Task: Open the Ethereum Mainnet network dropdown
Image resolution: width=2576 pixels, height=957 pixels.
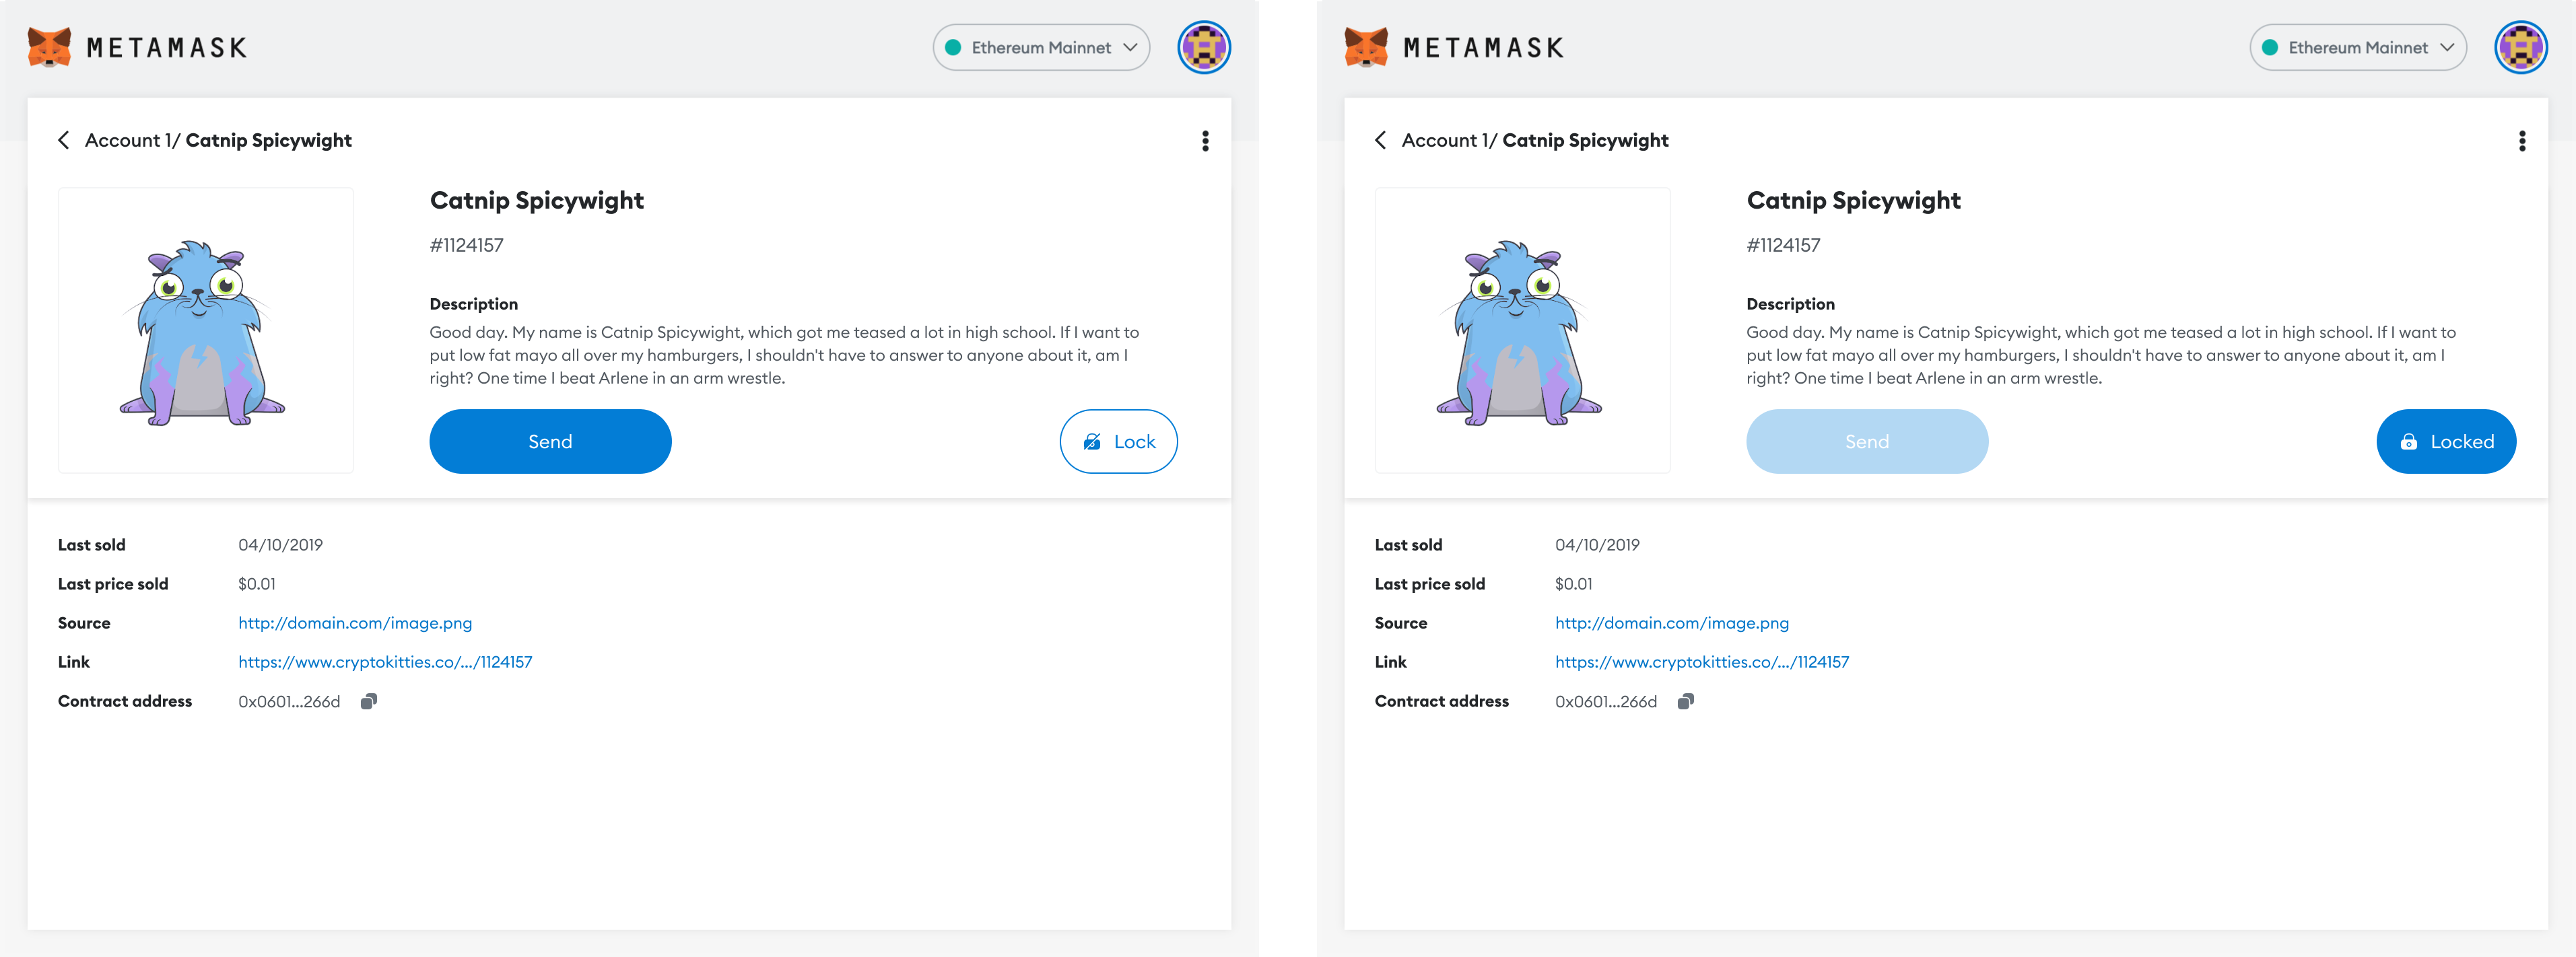Action: tap(1040, 47)
